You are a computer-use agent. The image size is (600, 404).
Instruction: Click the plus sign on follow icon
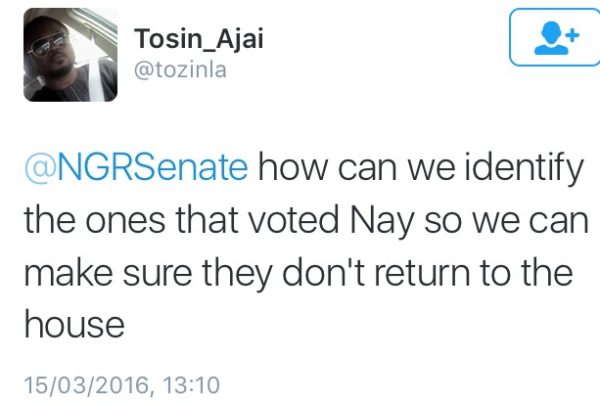point(572,32)
